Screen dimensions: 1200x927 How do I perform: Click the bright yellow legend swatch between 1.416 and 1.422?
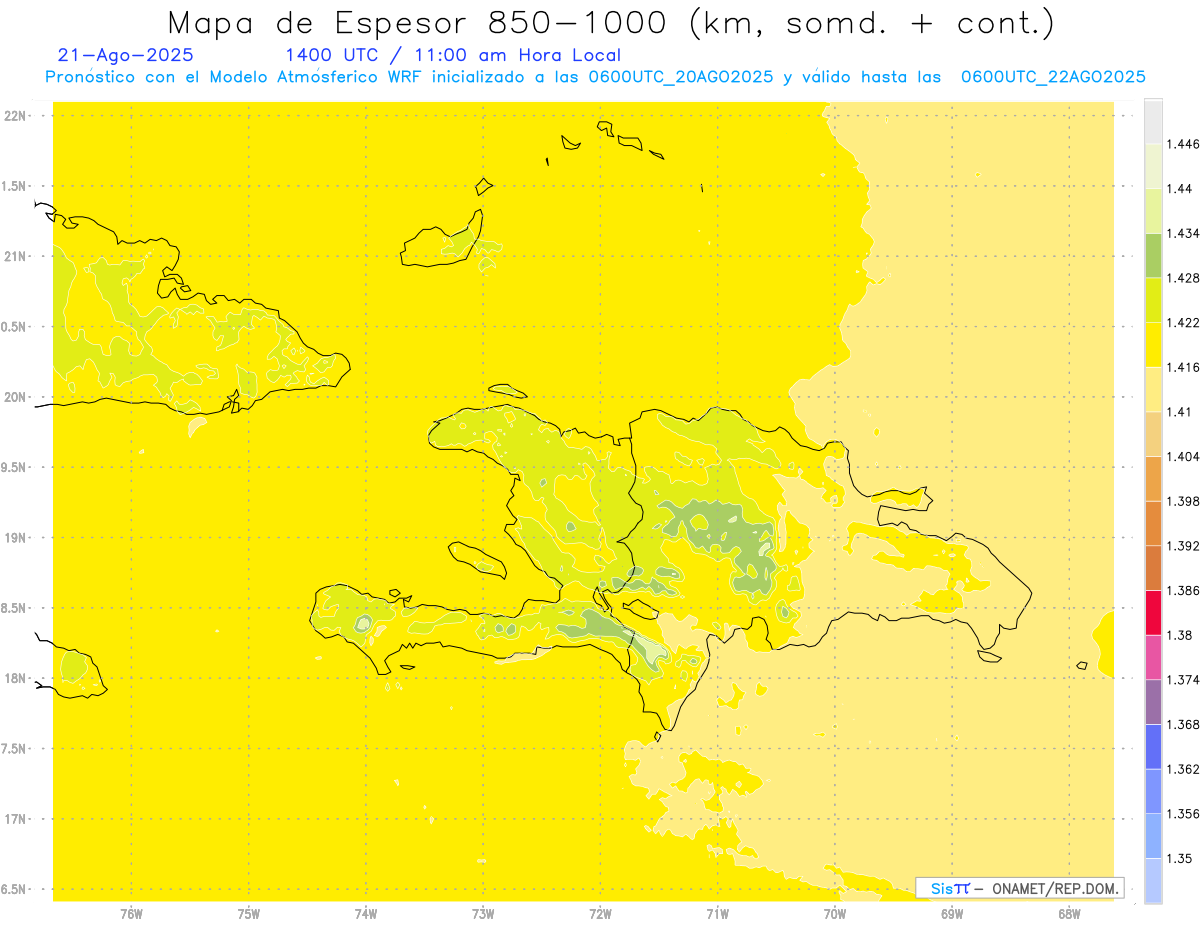click(x=1153, y=344)
